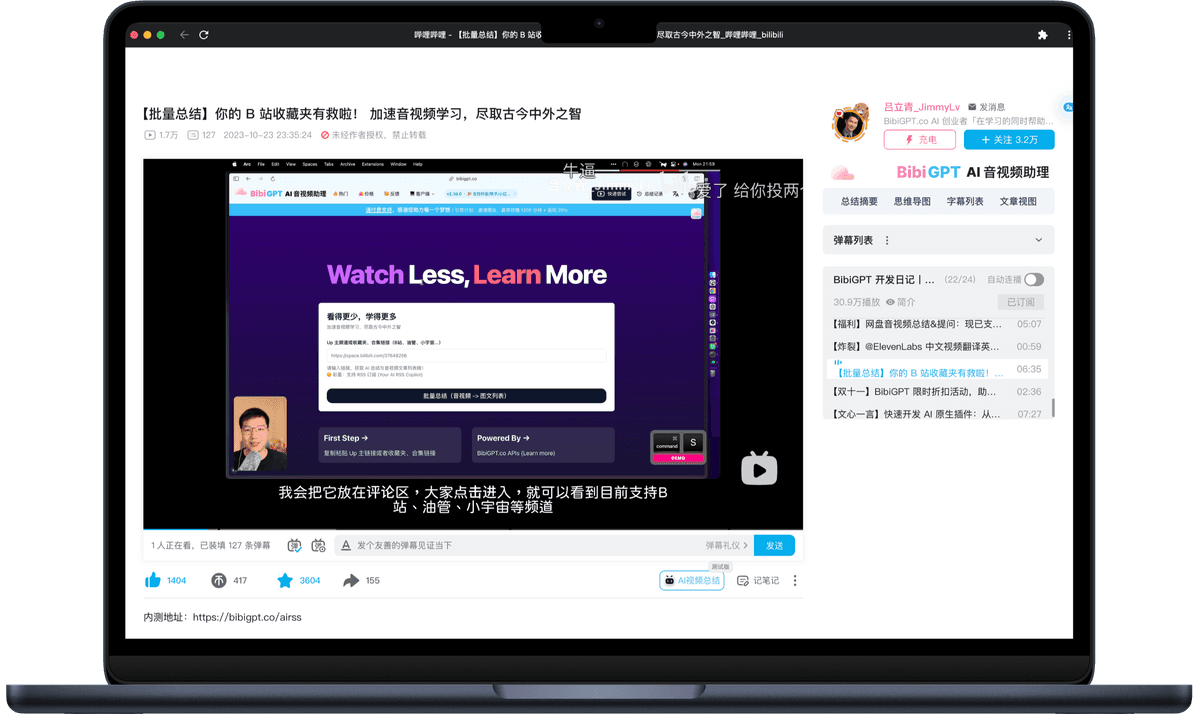1200x714 pixels.
Task: Open uploader name 吕立青_JimmyLv
Action: coord(922,107)
